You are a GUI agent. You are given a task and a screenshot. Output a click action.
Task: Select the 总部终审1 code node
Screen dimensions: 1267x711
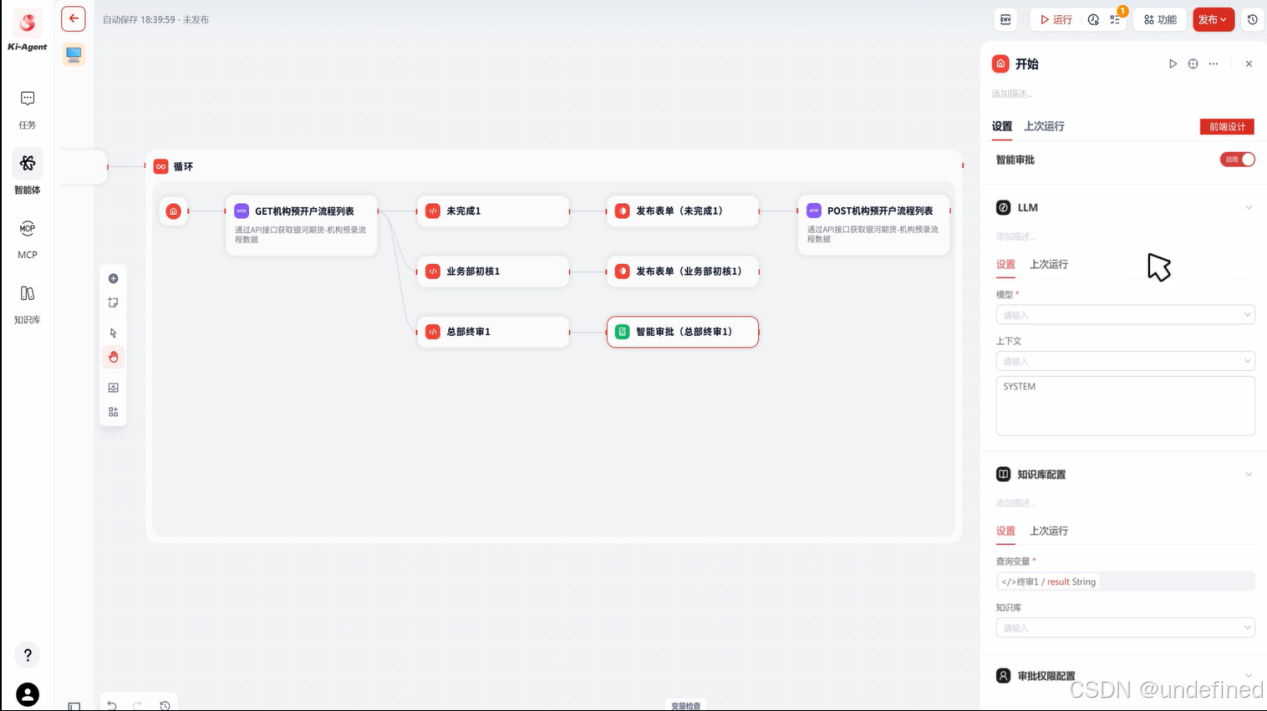click(x=493, y=331)
